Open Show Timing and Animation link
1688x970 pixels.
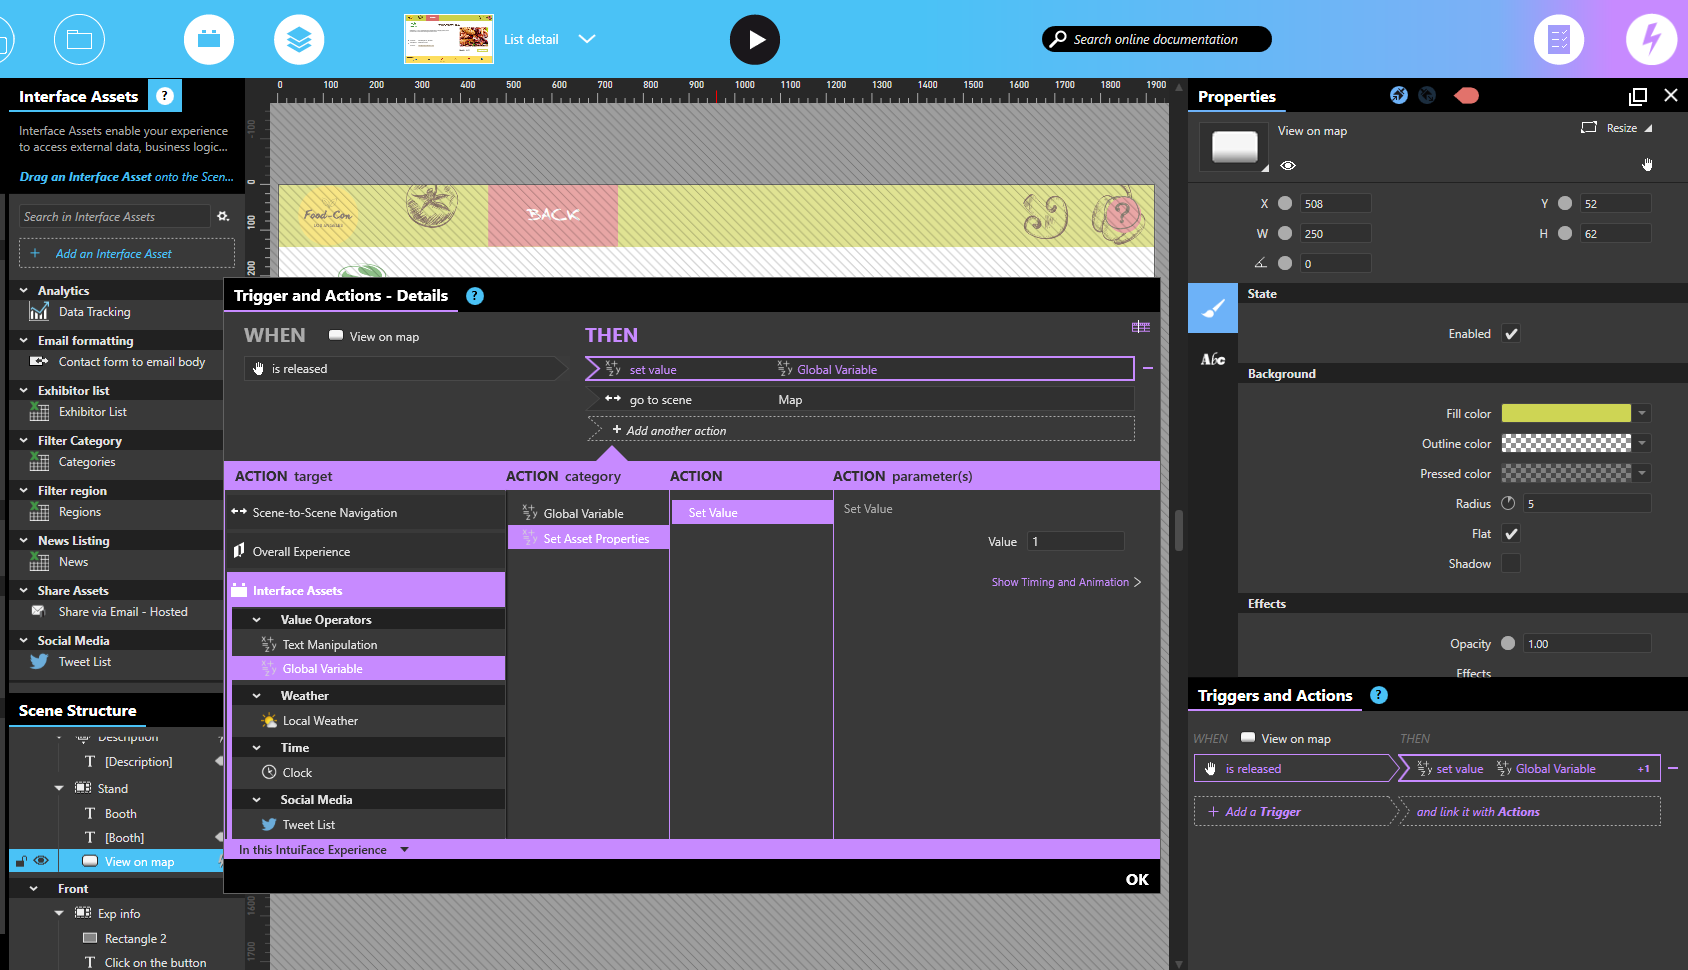[1065, 582]
